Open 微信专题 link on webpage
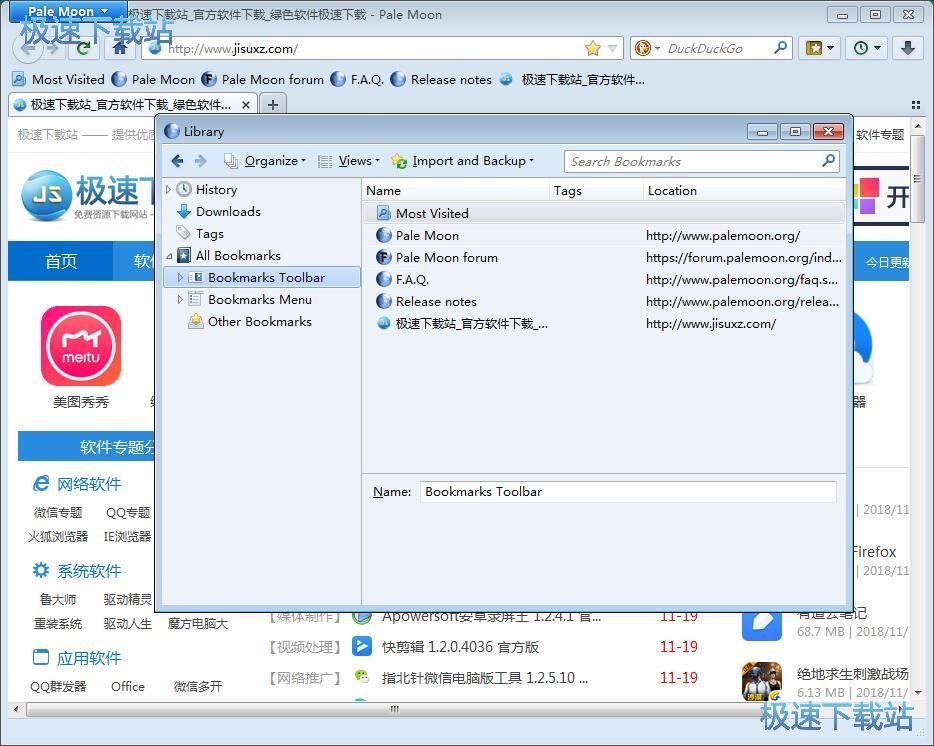 pyautogui.click(x=58, y=512)
